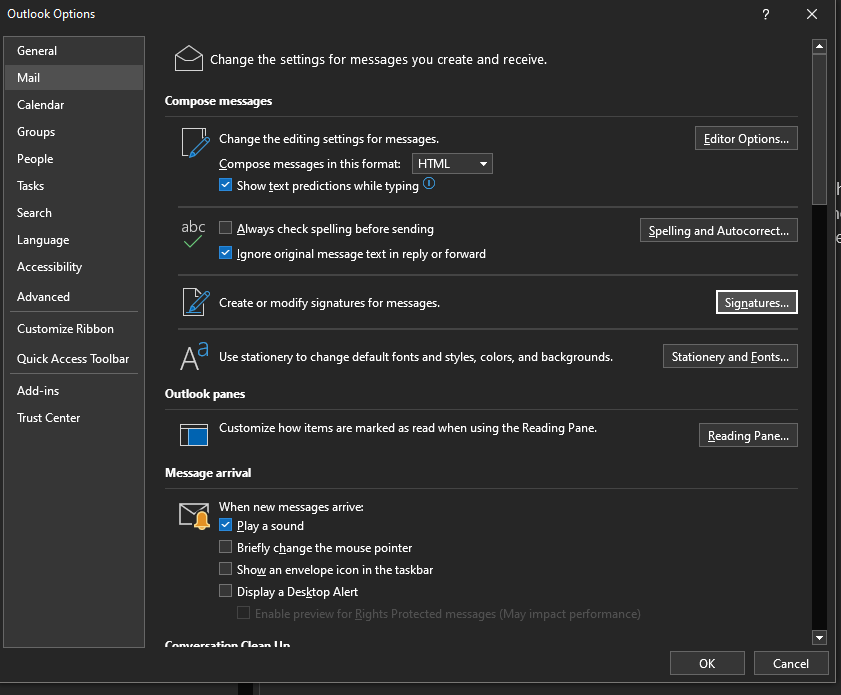Confirm with the OK button

pyautogui.click(x=707, y=663)
